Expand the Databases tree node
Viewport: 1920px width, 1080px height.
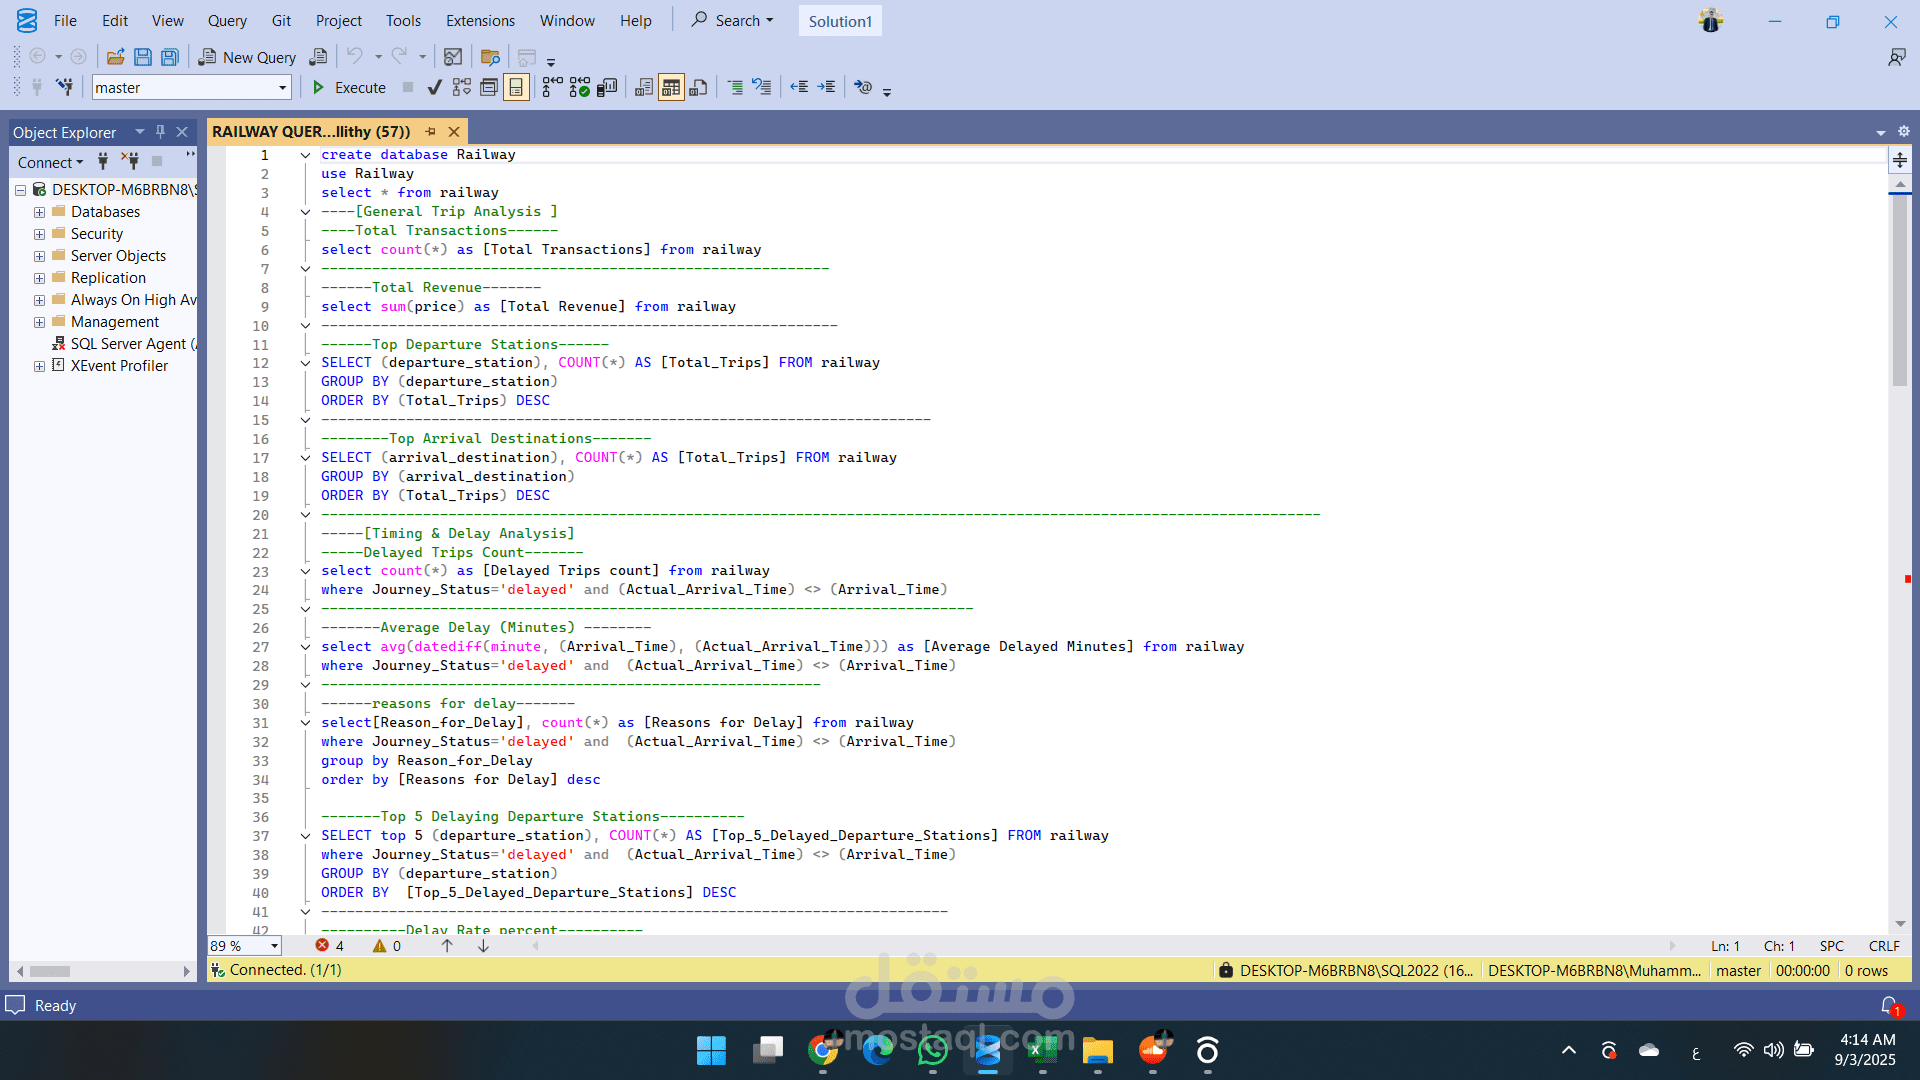coord(39,212)
